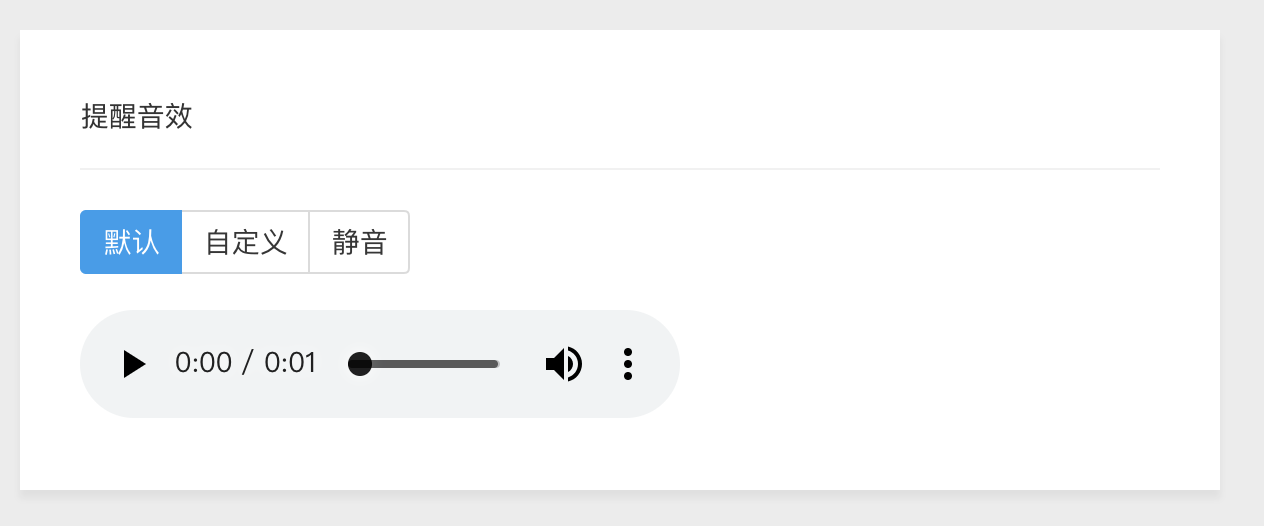Click the 提醒音效 section heading
The width and height of the screenshot is (1264, 526).
pos(137,117)
